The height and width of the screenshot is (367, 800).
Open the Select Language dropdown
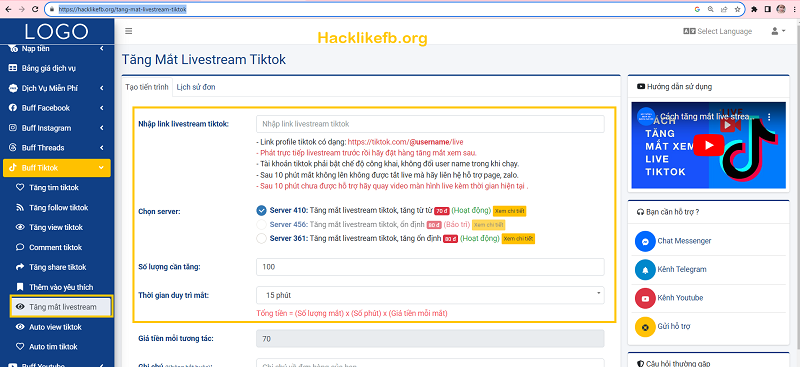coord(717,31)
